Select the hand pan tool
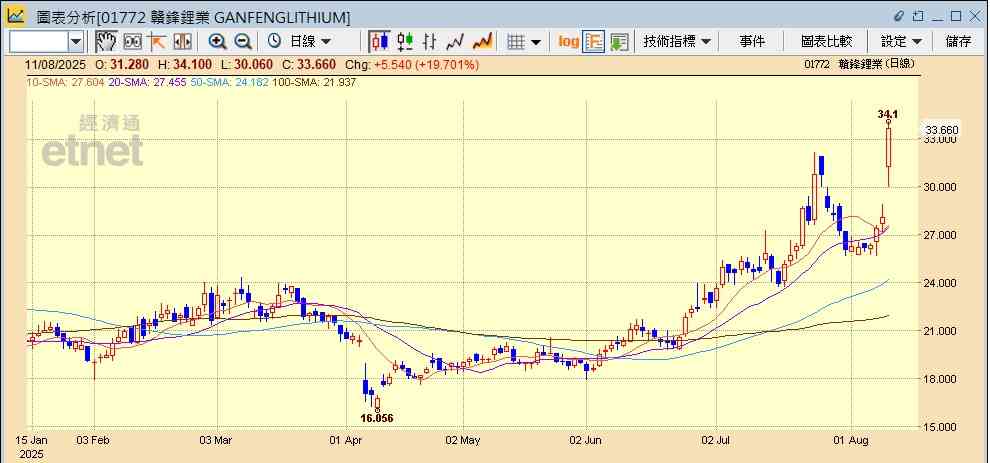990x463 pixels. point(106,42)
